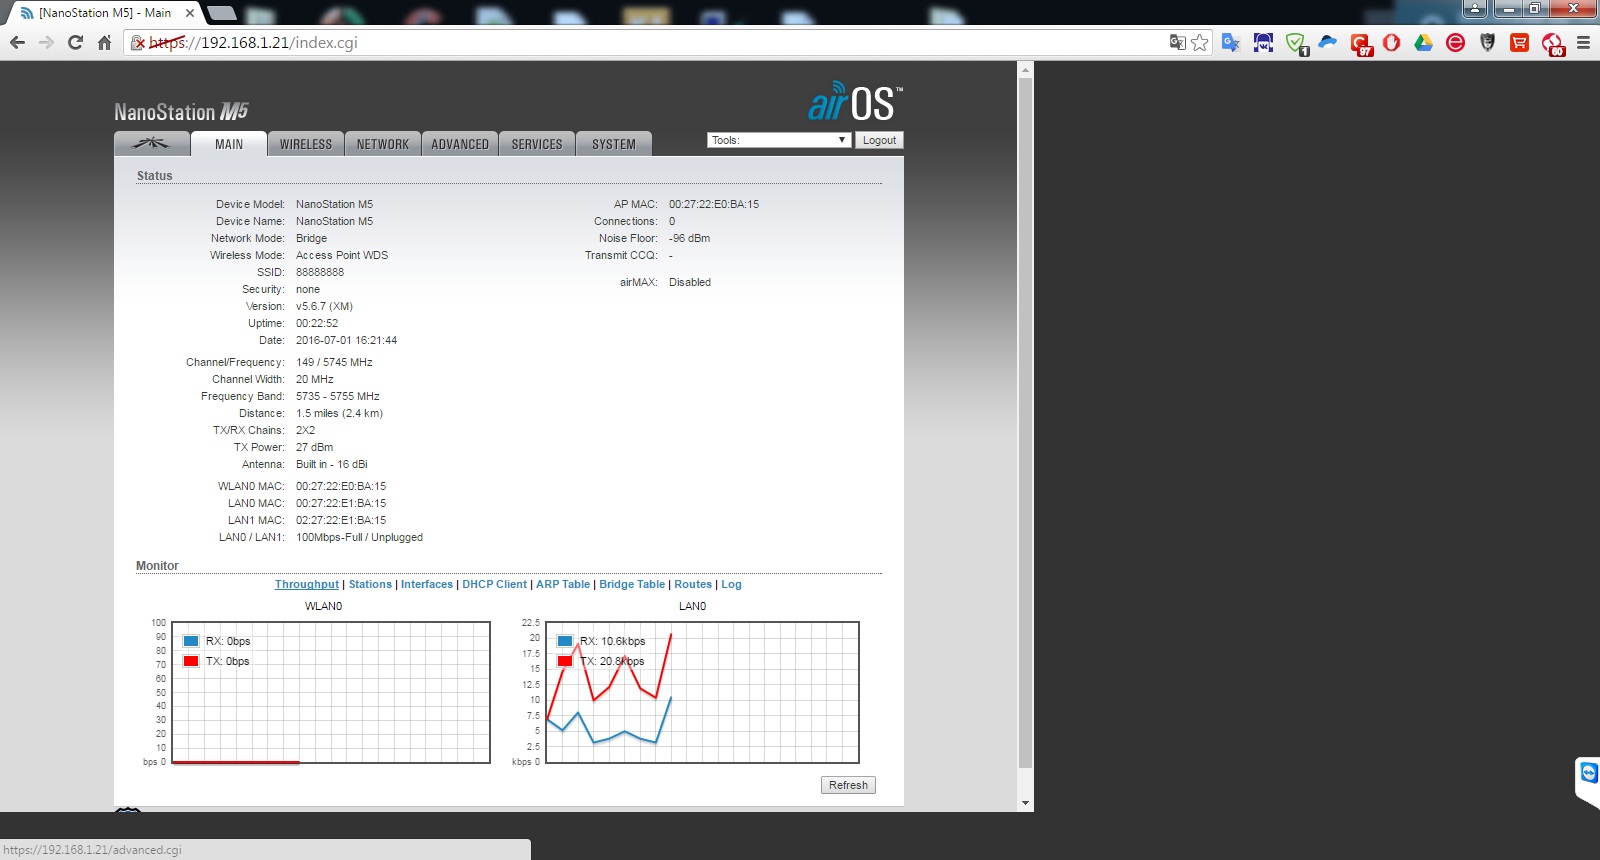Click the WLAN0 TX red legend swatch
1600x860 pixels.
pos(191,661)
